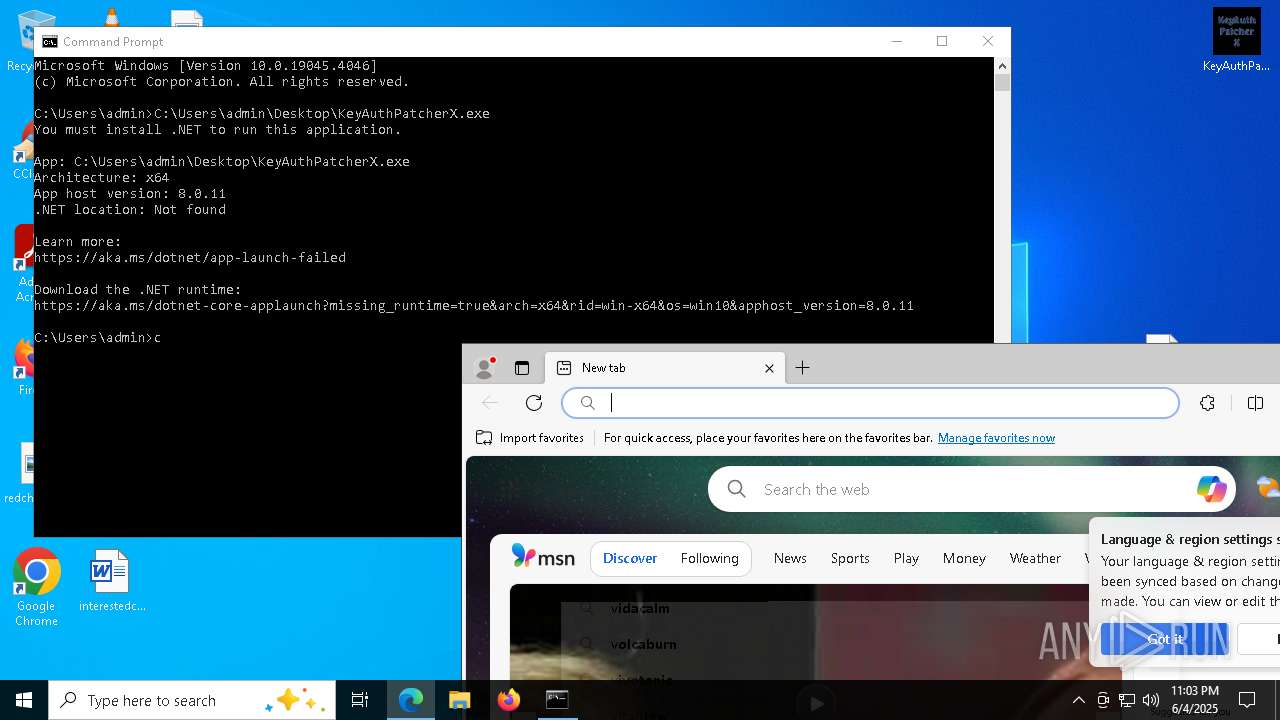This screenshot has height=720, width=1280.
Task: Select the New tab title in Edge
Action: click(x=603, y=368)
